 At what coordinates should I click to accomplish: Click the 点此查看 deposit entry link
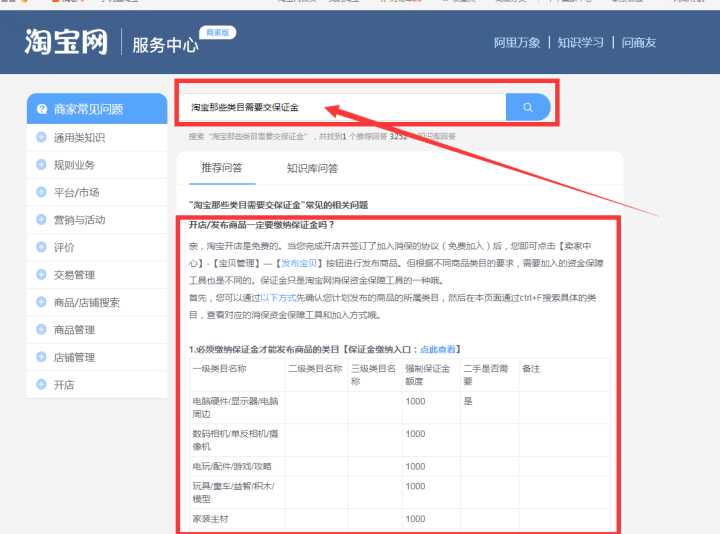(440, 349)
